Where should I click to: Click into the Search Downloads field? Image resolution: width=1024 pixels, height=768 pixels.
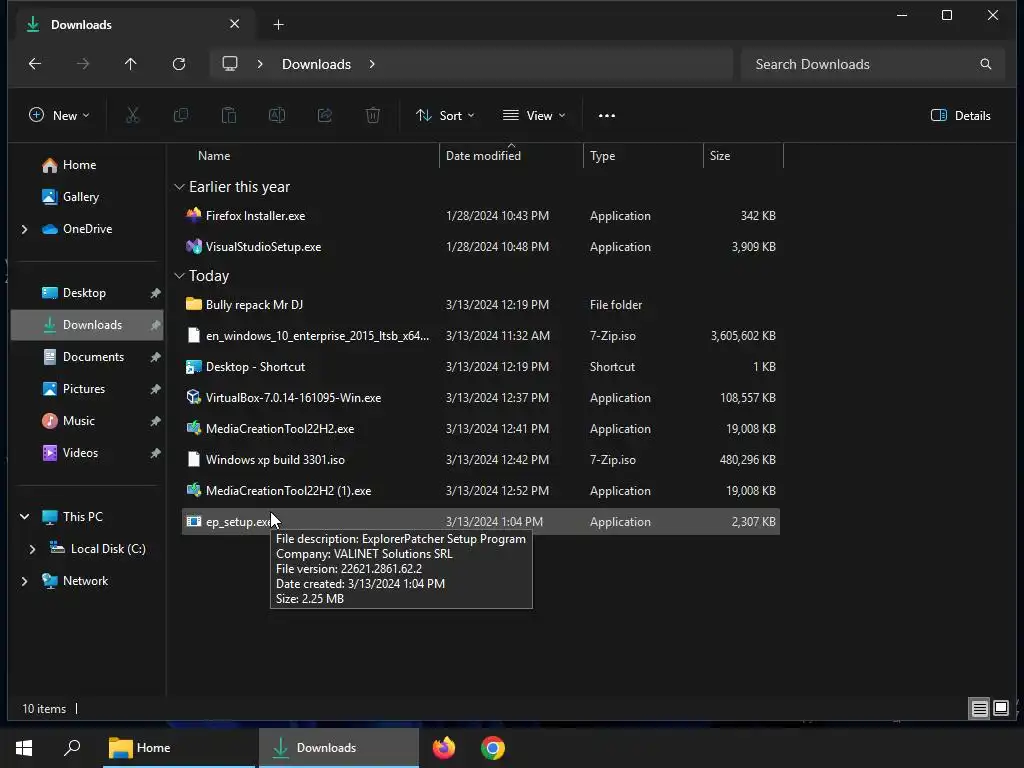click(x=872, y=64)
